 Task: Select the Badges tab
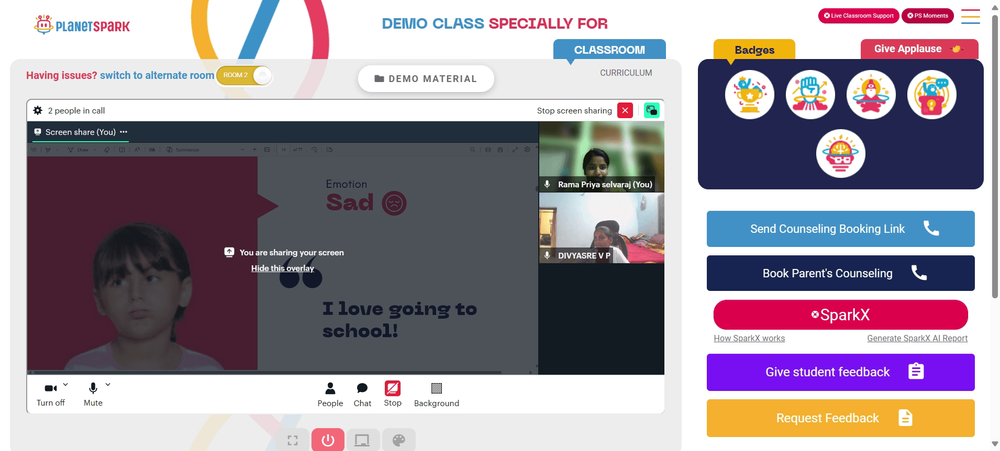pos(754,50)
